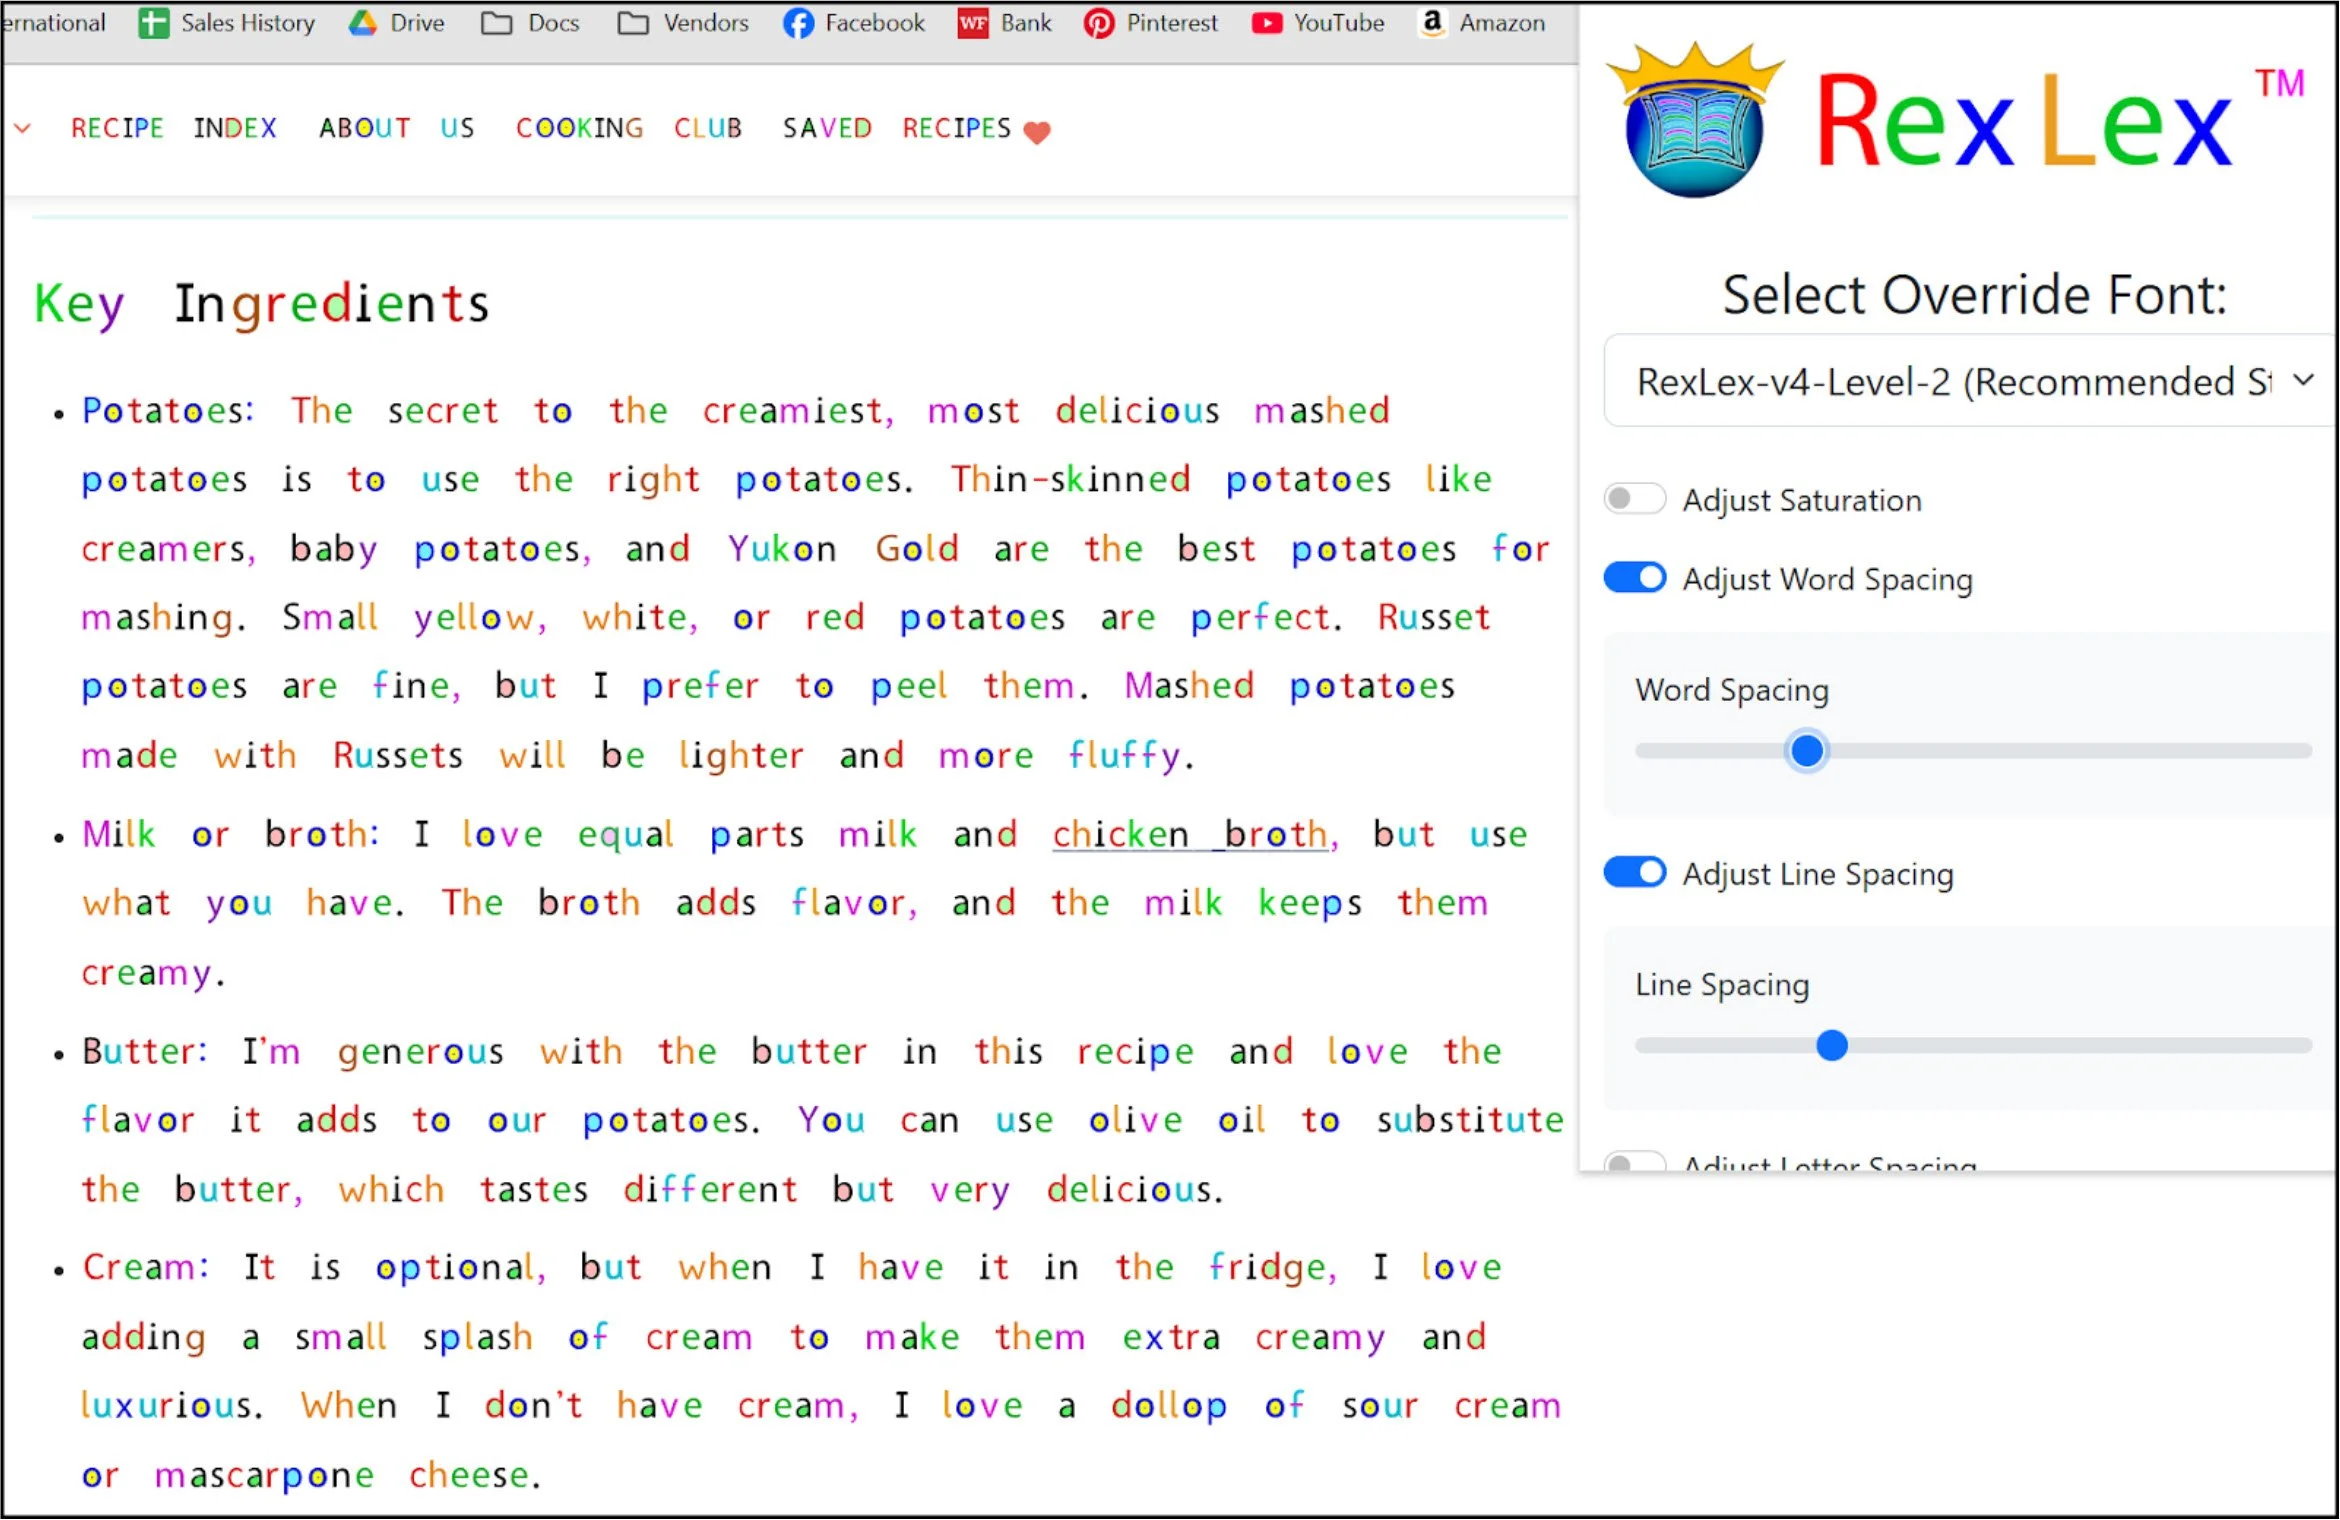Click the Sales History bookmark icon
This screenshot has width=2340, height=1520.
[x=153, y=23]
